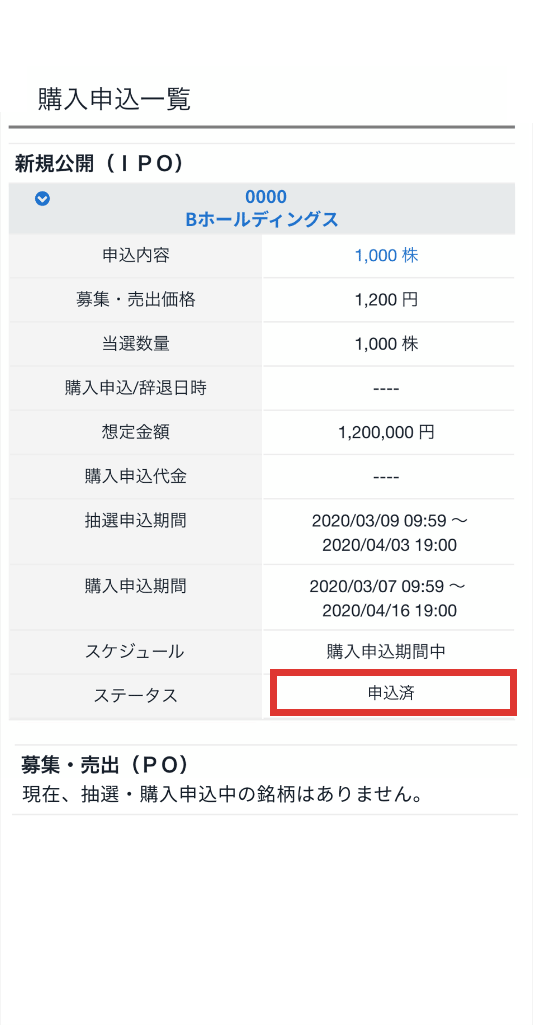The height and width of the screenshot is (1025, 533).
Task: Select the 購入申込/辞退日時 row label
Action: point(136,388)
